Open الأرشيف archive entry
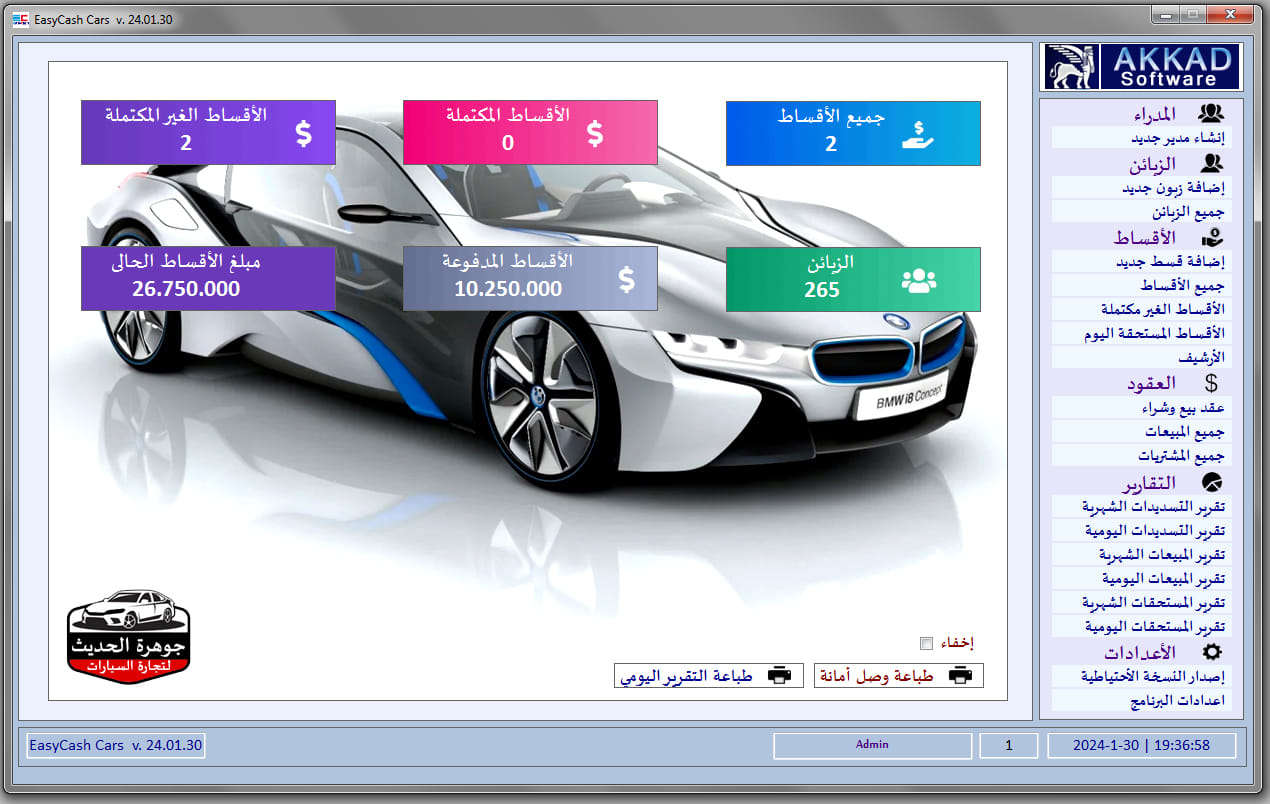 coord(1141,357)
